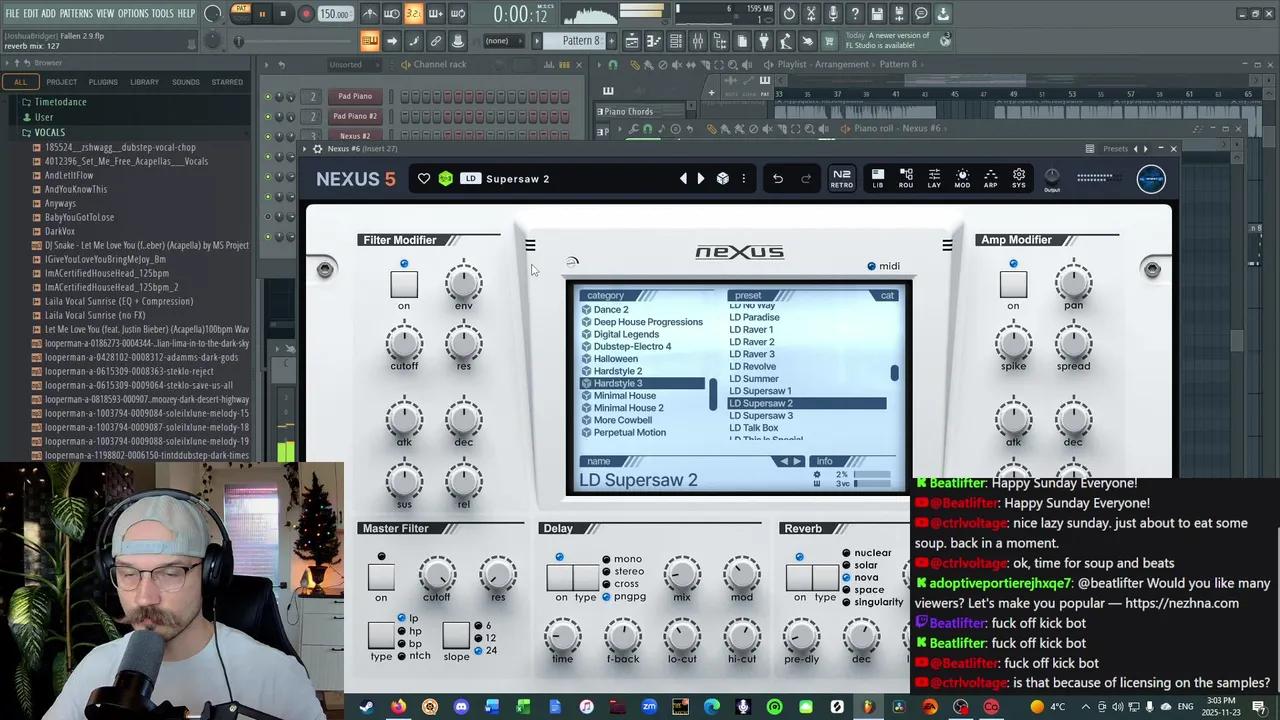The width and height of the screenshot is (1280, 720).
Task: Toggle Reverb on button
Action: [x=799, y=577]
